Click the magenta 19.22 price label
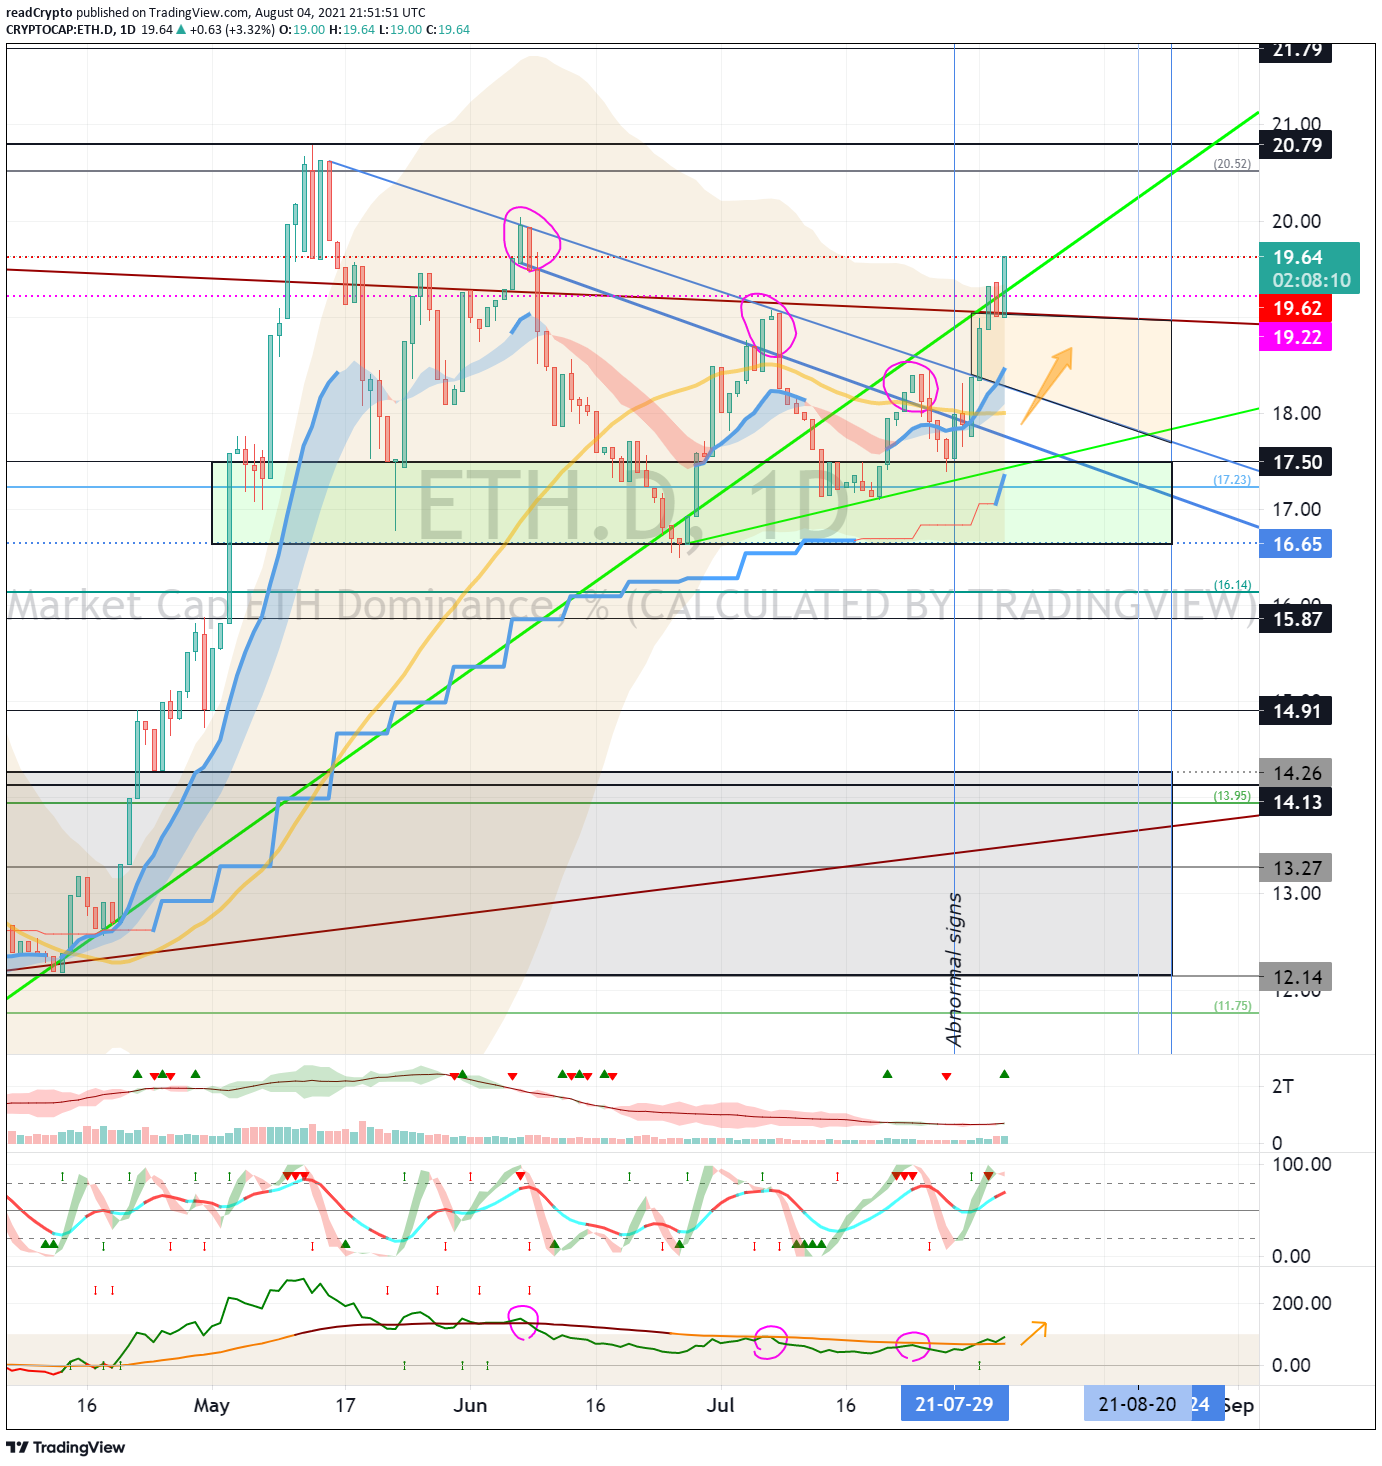 pyautogui.click(x=1297, y=337)
